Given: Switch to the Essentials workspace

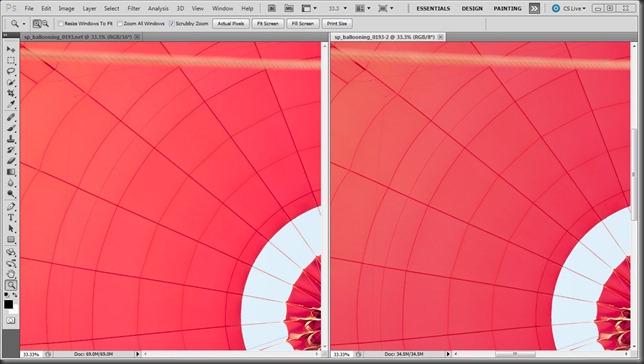Looking at the screenshot, I should click(433, 8).
